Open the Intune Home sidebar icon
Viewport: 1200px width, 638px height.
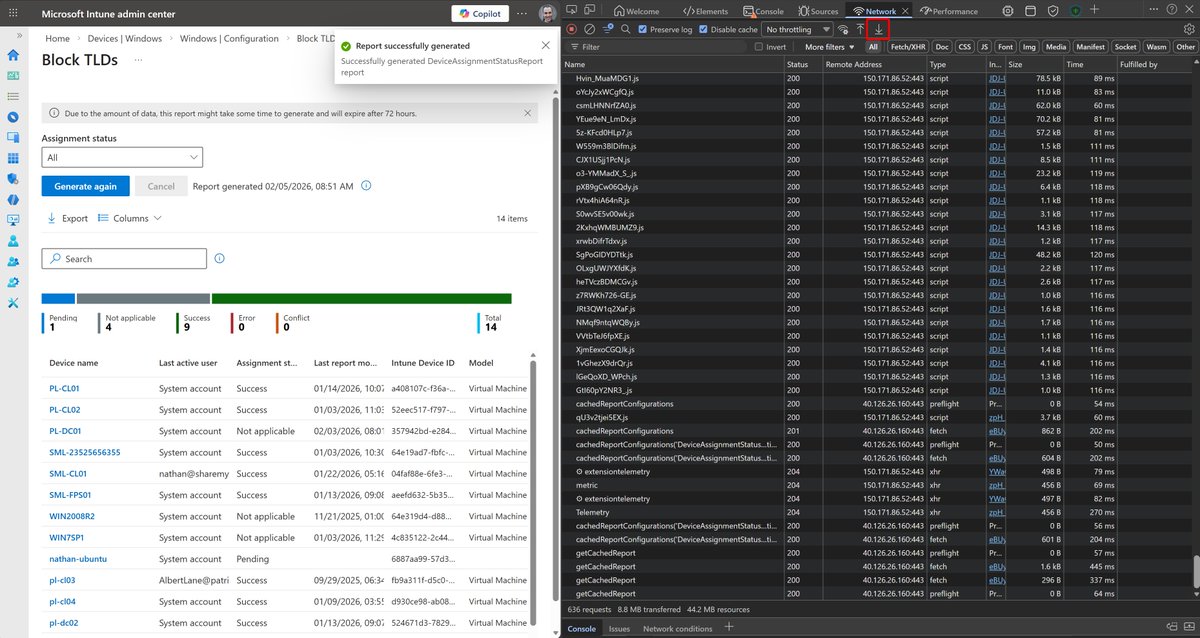(13, 54)
